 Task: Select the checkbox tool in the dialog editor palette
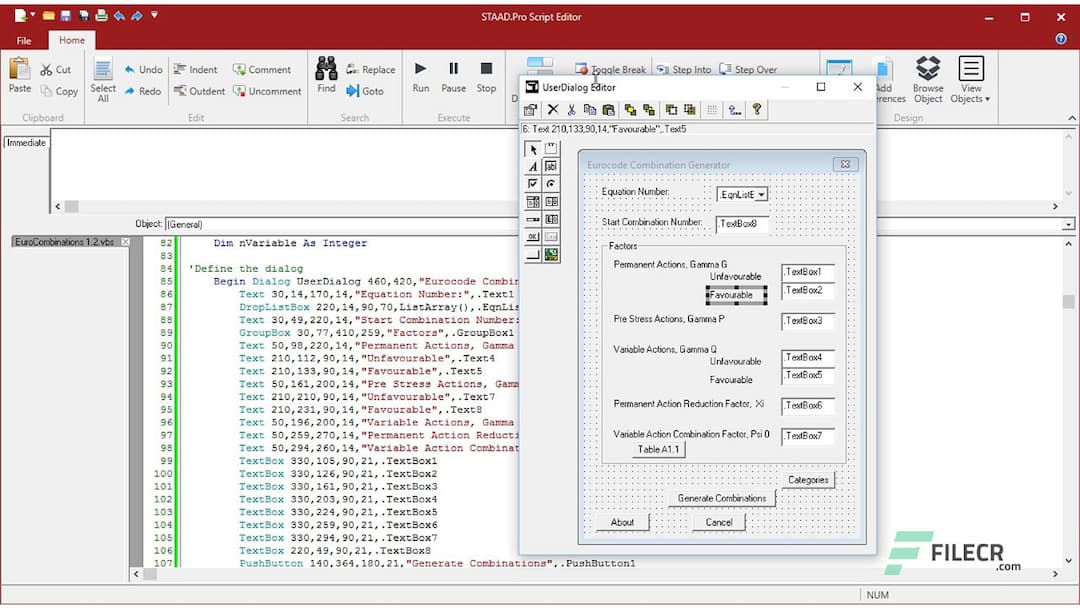pos(533,183)
